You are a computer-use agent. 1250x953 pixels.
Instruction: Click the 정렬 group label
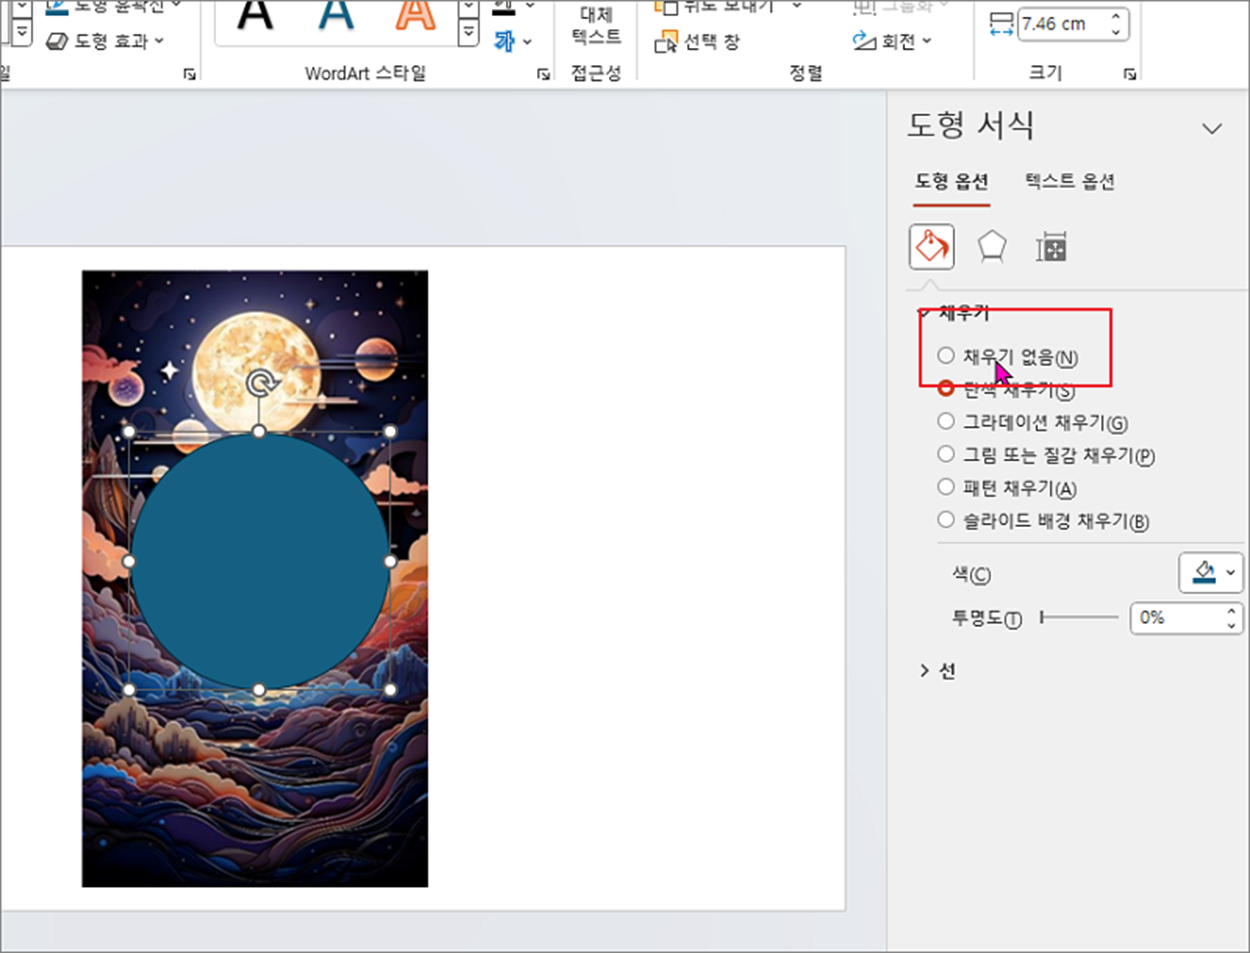pos(806,72)
